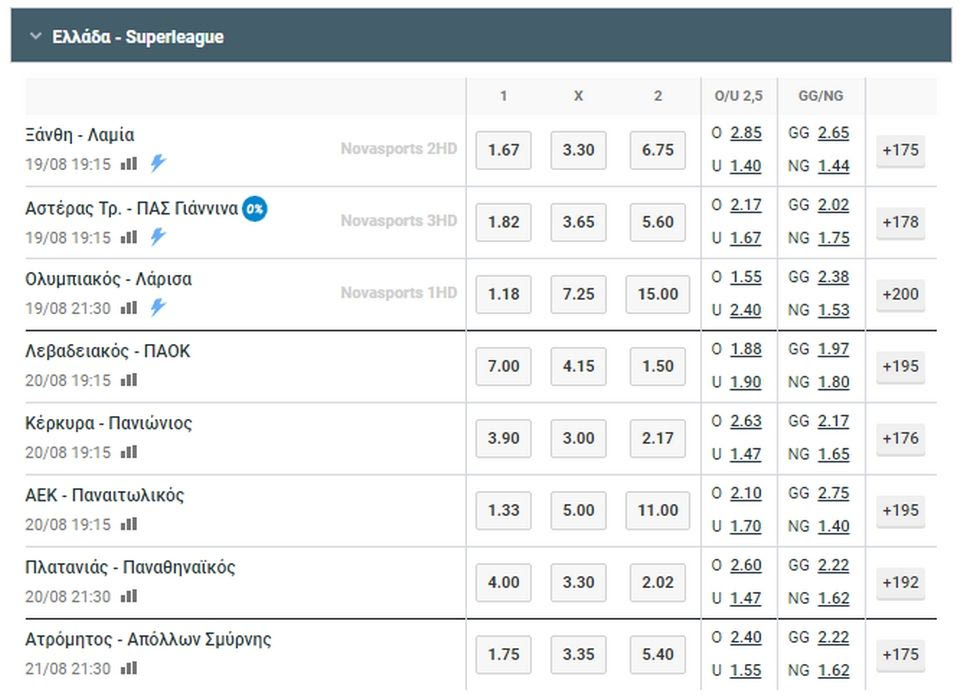This screenshot has height=700, width=964.
Task: Open statistics icon for Λεβαδειακός - ΠΑΟΚ
Action: (128, 380)
